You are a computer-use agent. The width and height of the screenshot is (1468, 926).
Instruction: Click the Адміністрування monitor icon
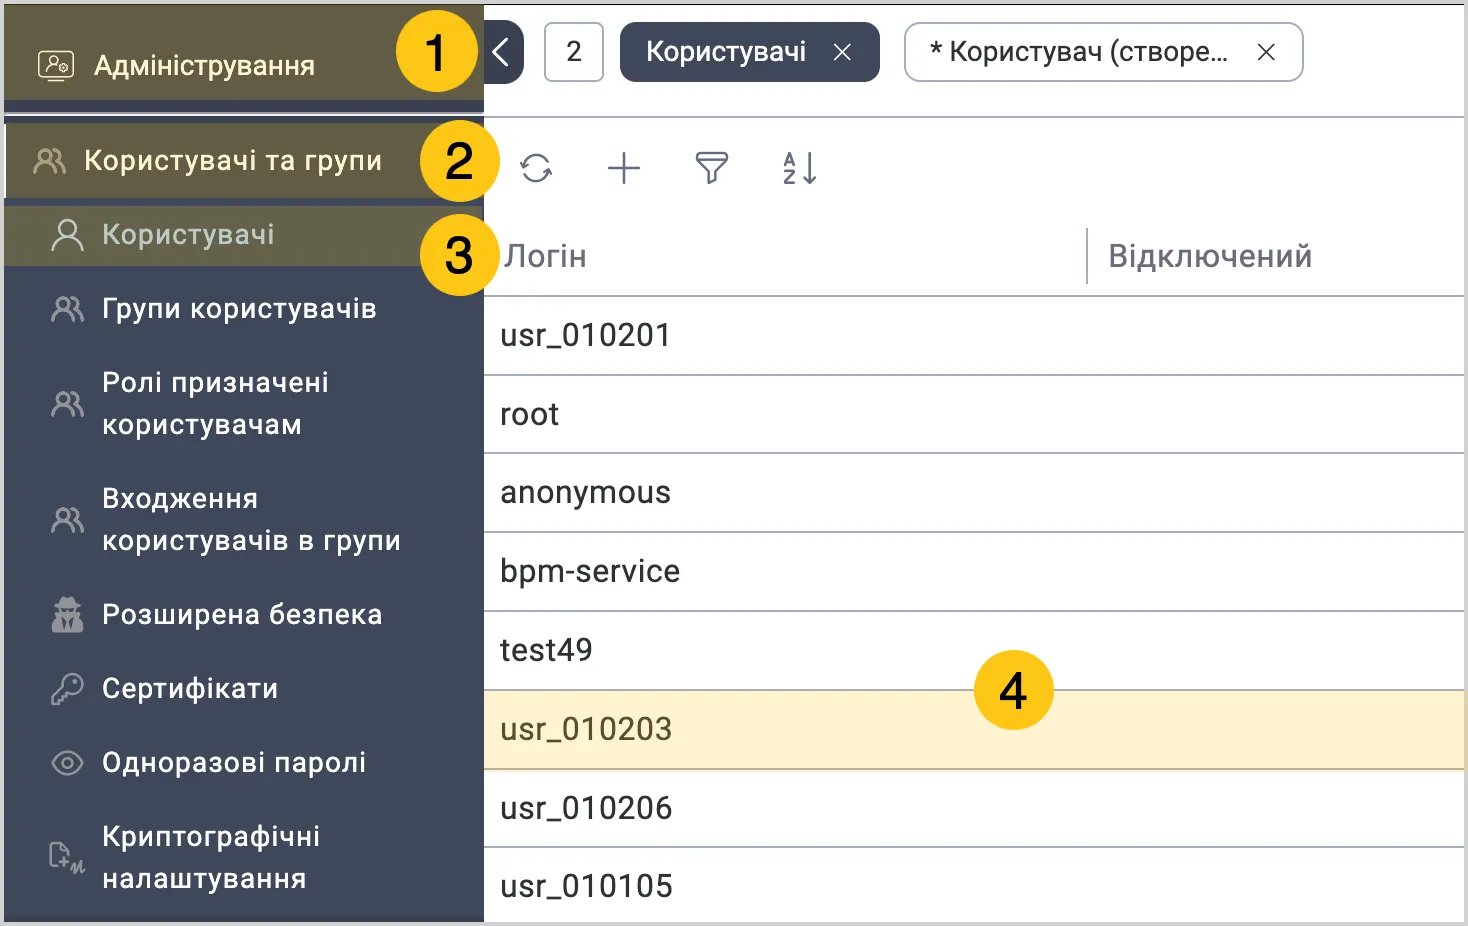click(56, 66)
